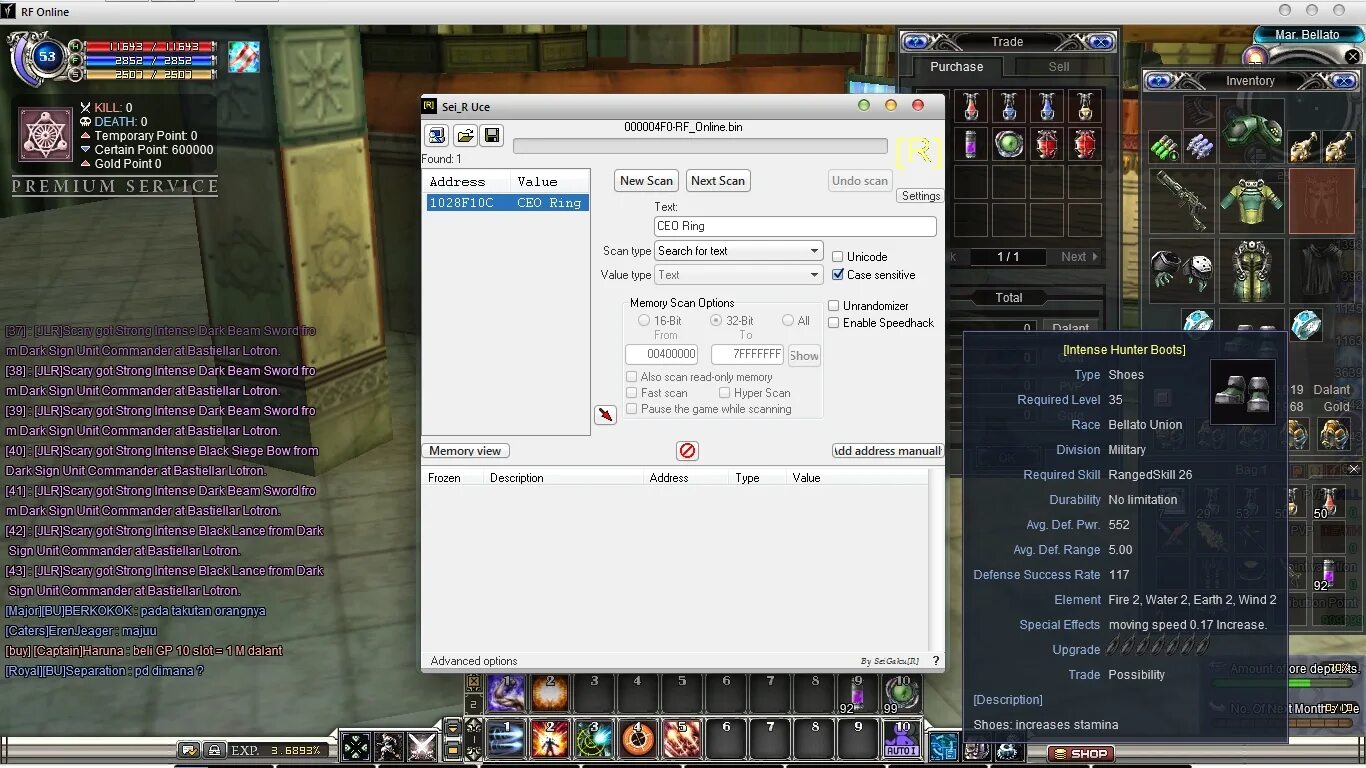Image resolution: width=1366 pixels, height=768 pixels.
Task: Click the red no-entry clear list icon
Action: [687, 451]
